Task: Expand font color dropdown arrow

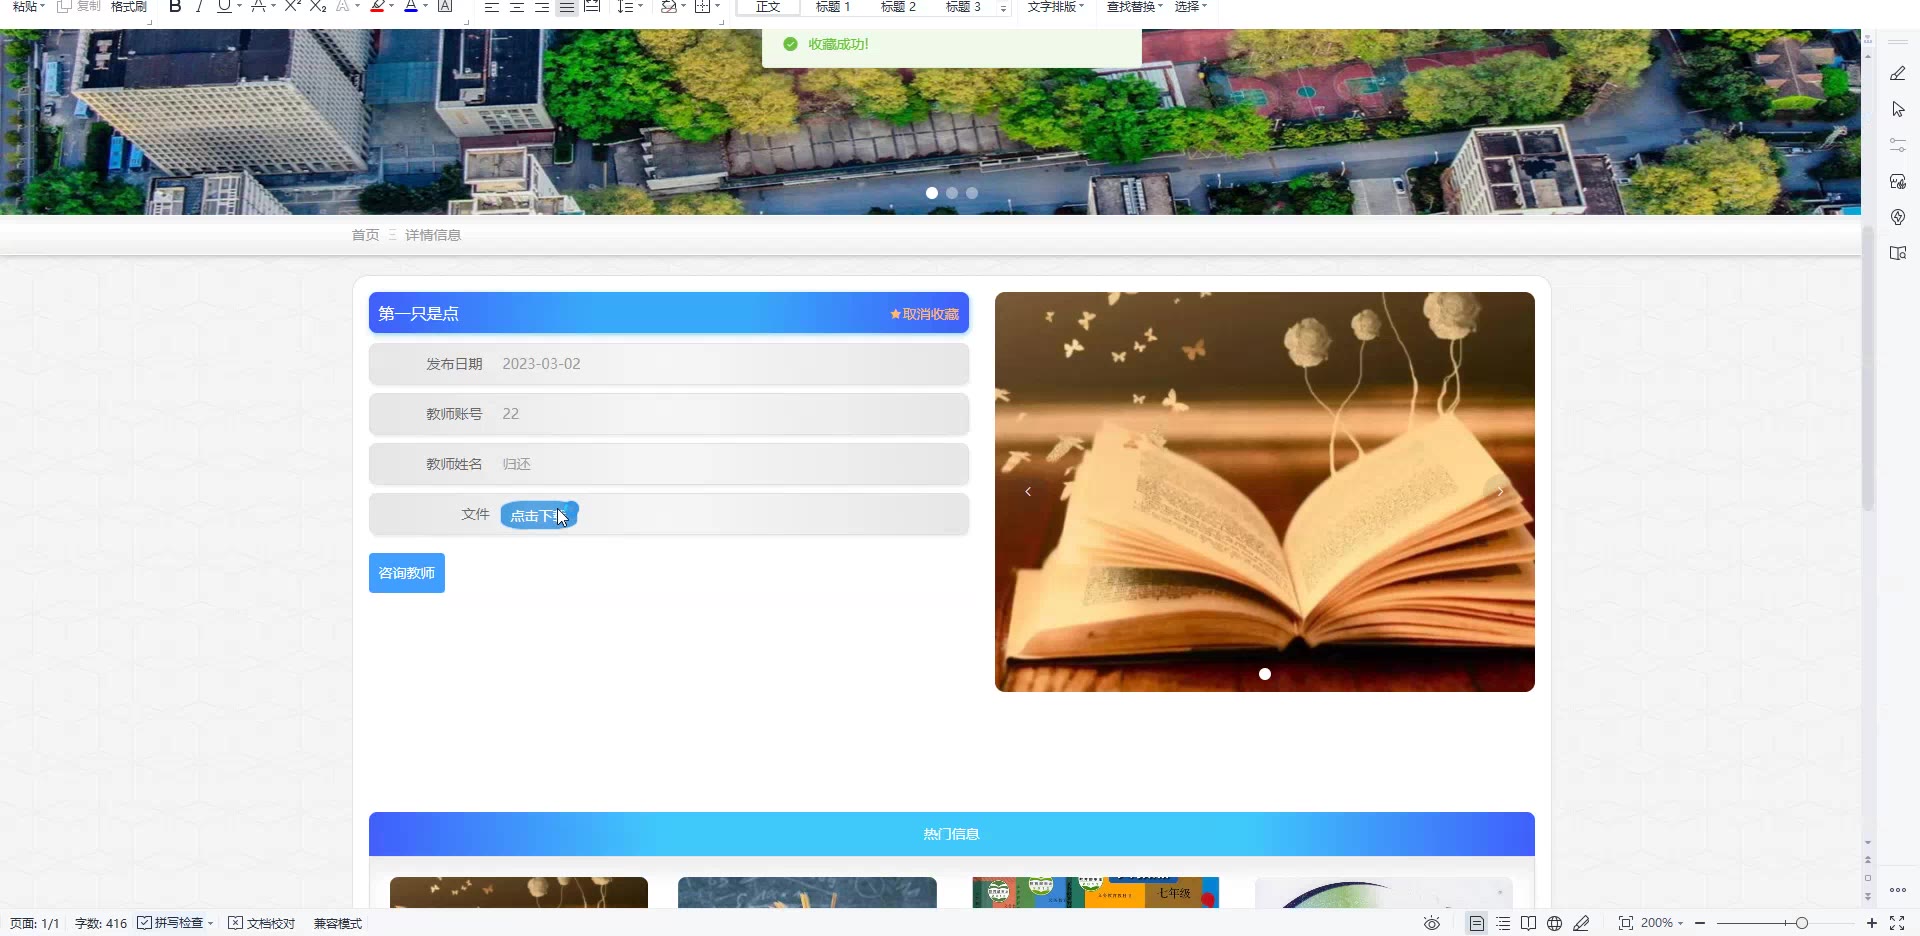Action: click(425, 6)
